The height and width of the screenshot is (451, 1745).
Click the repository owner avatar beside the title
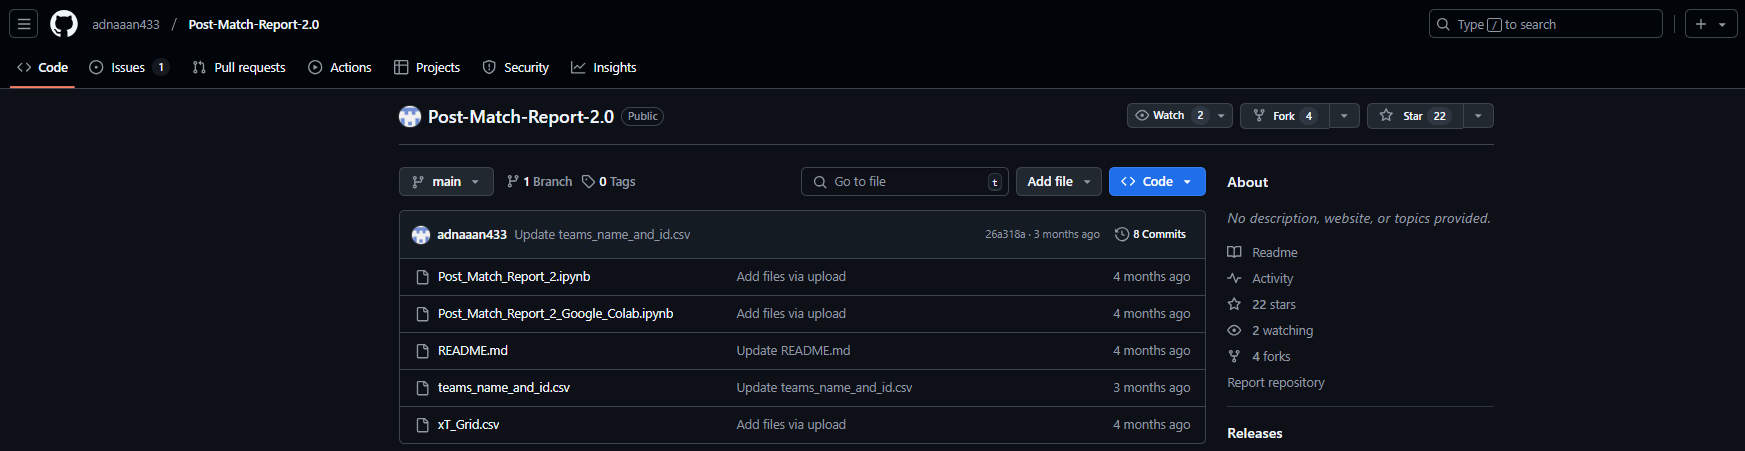pyautogui.click(x=410, y=117)
